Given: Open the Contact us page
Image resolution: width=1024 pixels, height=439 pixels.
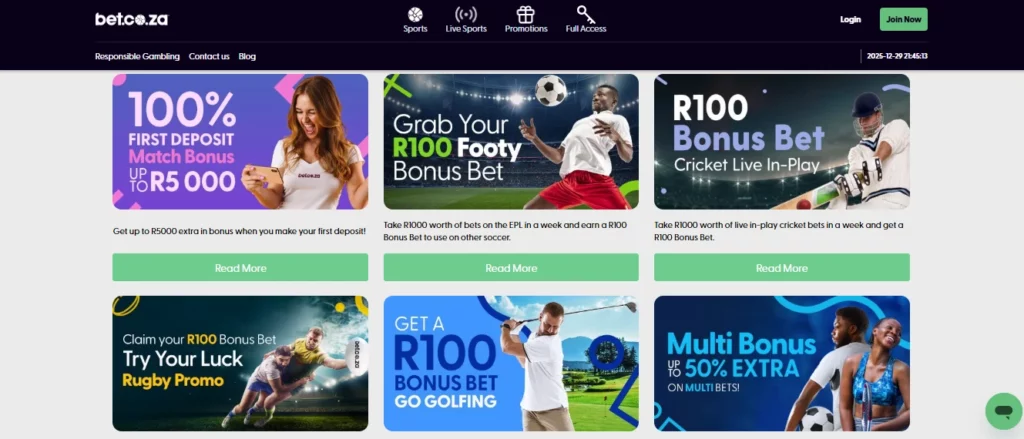Looking at the screenshot, I should point(209,56).
